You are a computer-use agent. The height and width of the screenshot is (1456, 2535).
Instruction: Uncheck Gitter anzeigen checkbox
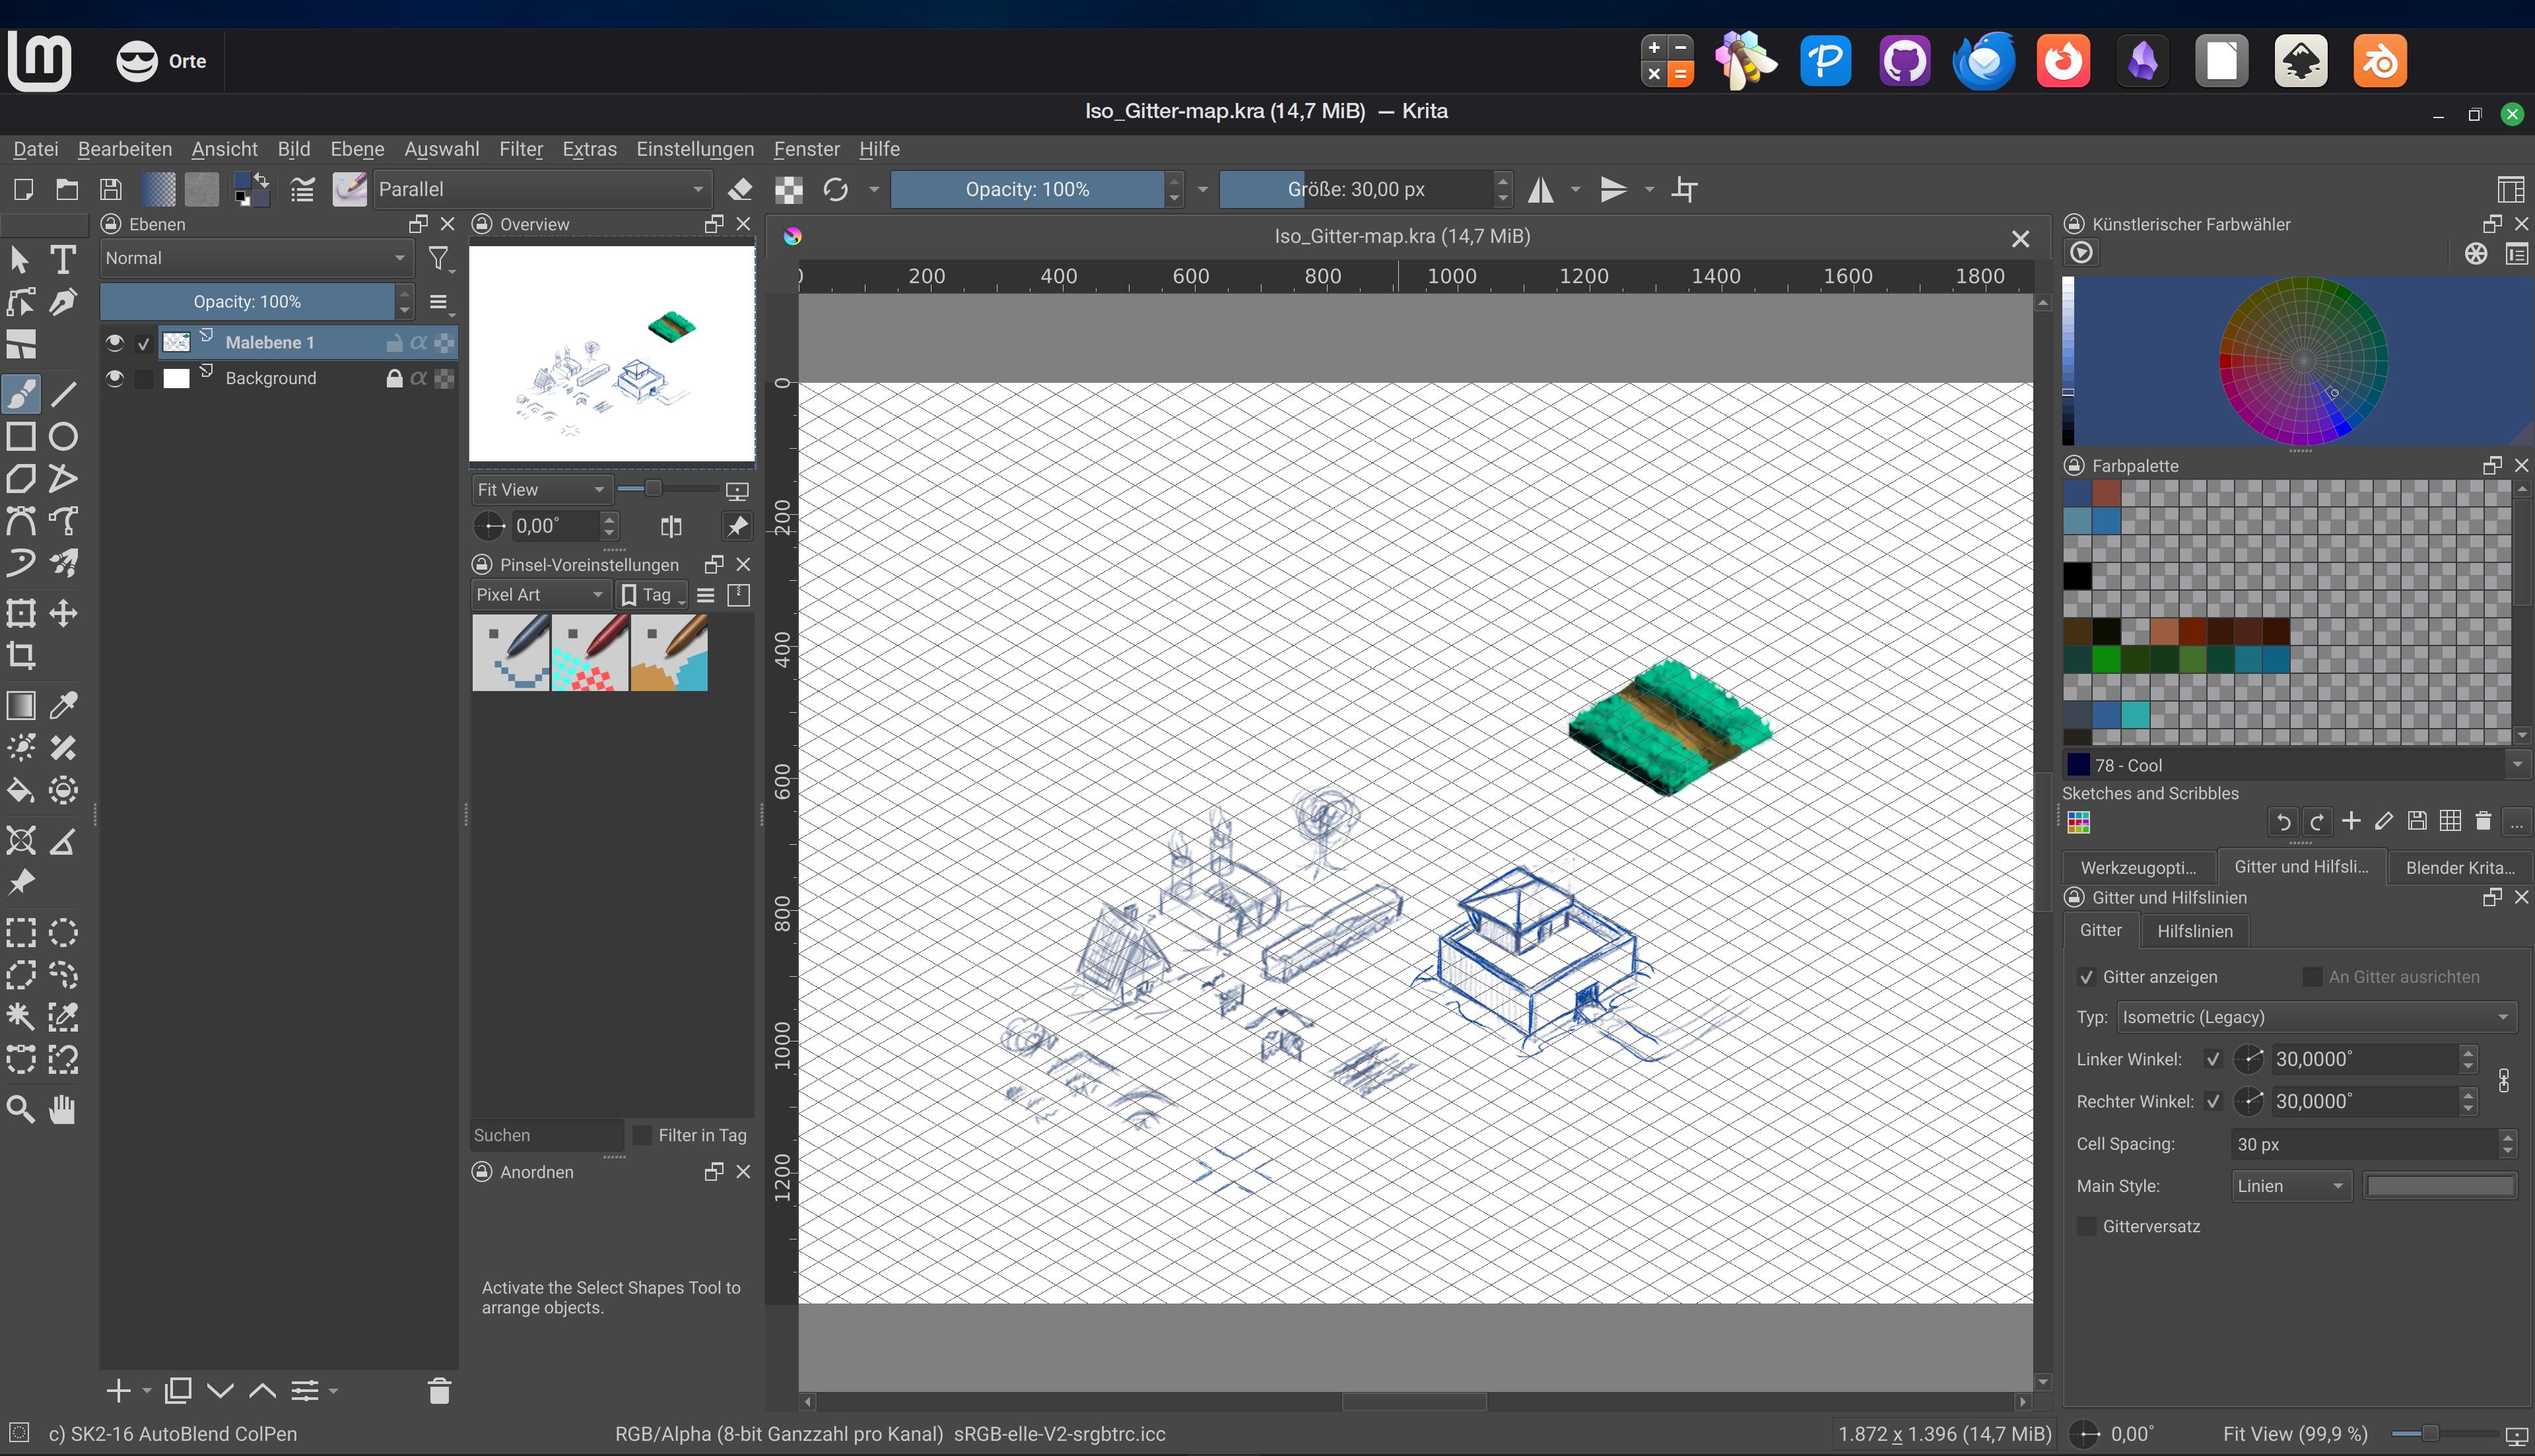[x=2087, y=977]
